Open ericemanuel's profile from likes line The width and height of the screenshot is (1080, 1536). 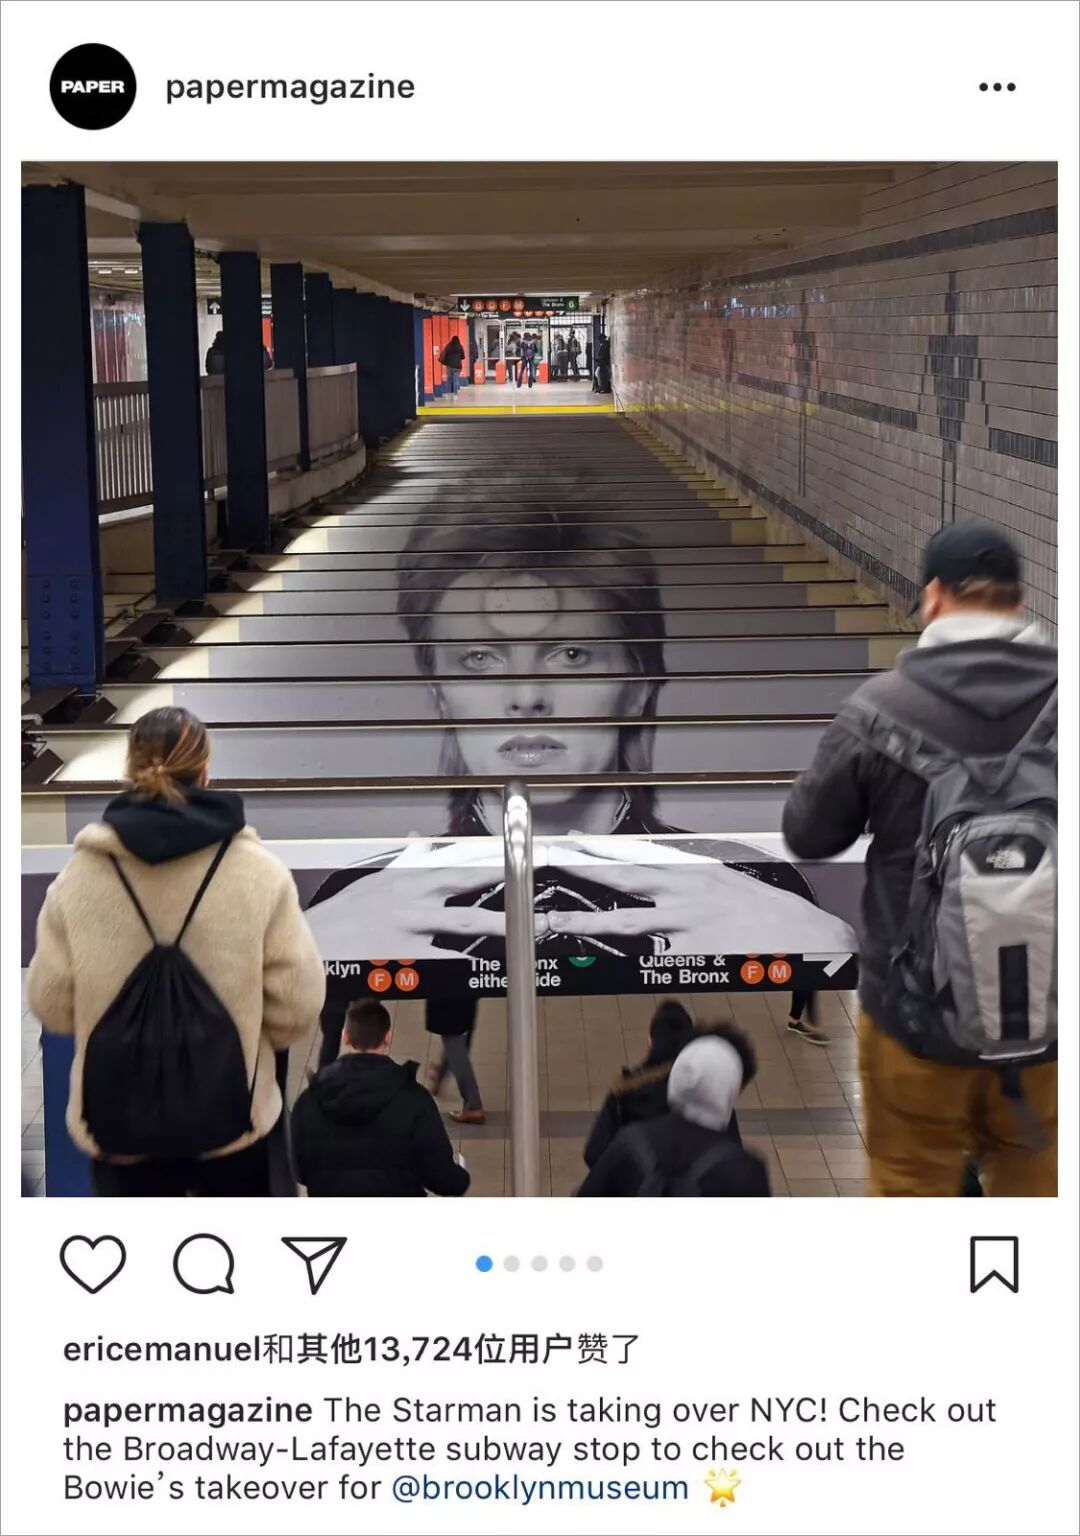click(162, 1350)
